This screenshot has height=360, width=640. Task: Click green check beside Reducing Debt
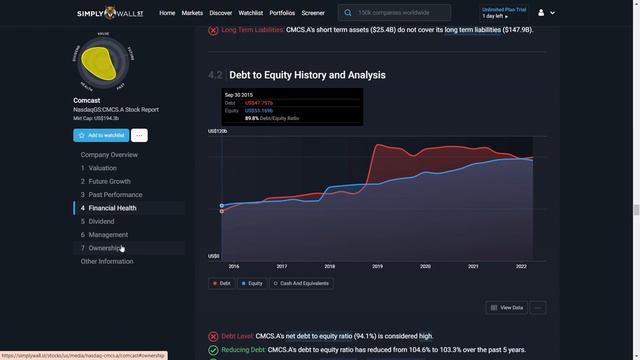click(x=213, y=350)
